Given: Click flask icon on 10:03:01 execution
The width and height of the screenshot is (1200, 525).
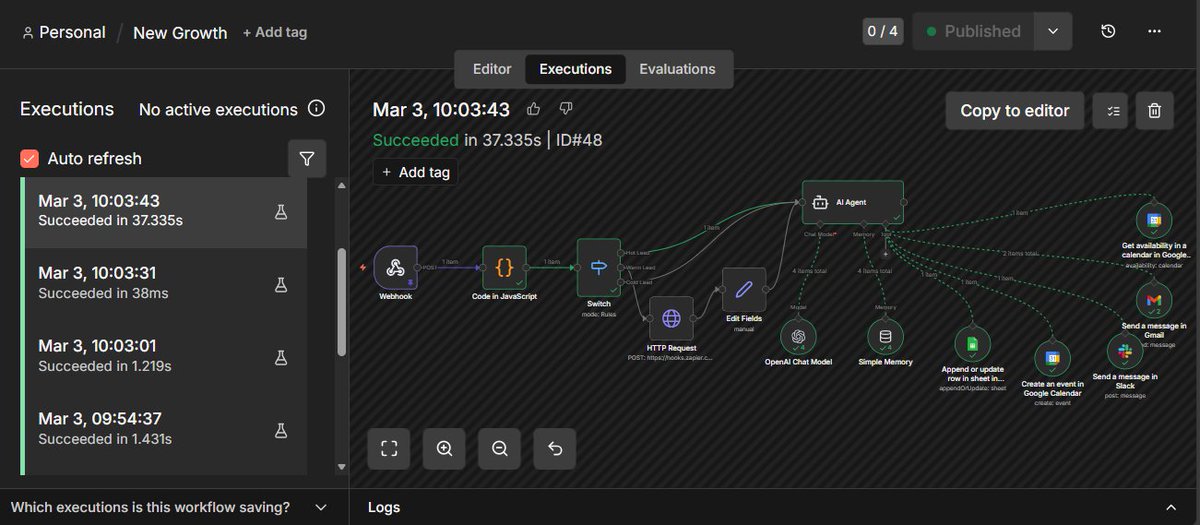Looking at the screenshot, I should coord(281,357).
